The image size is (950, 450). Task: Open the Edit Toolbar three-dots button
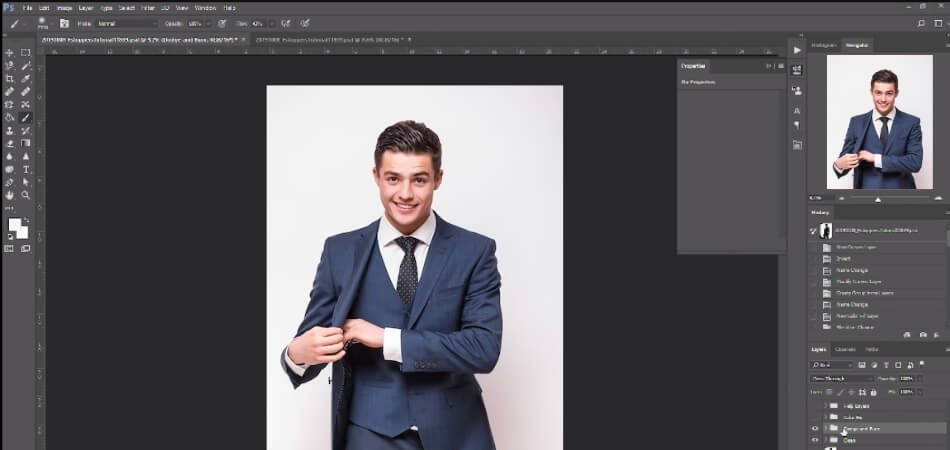click(9, 208)
